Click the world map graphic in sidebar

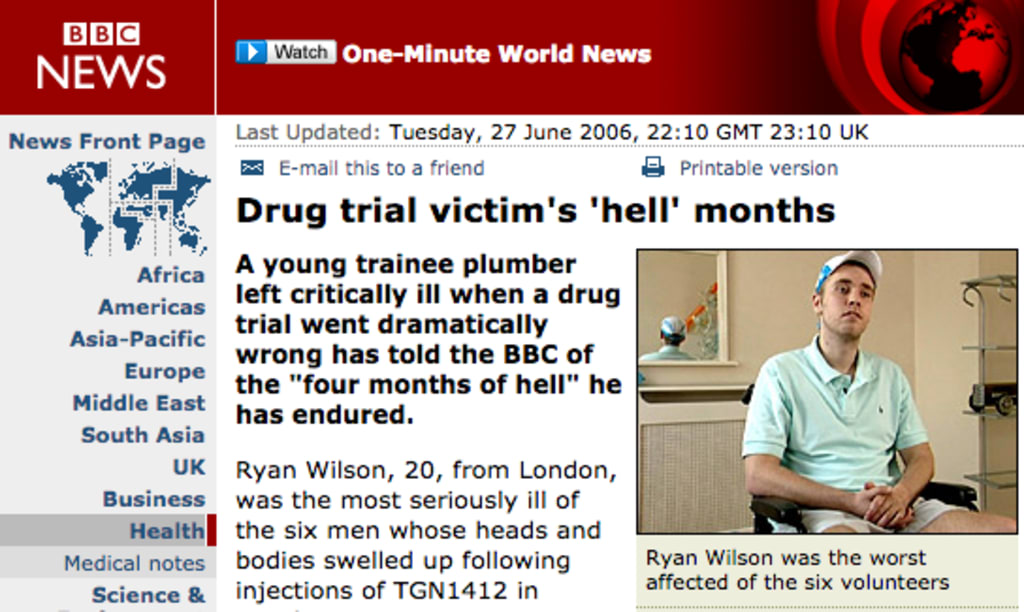pos(129,208)
